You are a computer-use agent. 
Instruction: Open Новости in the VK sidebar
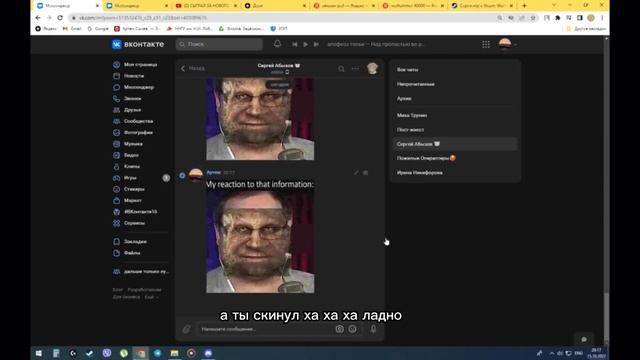click(133, 76)
